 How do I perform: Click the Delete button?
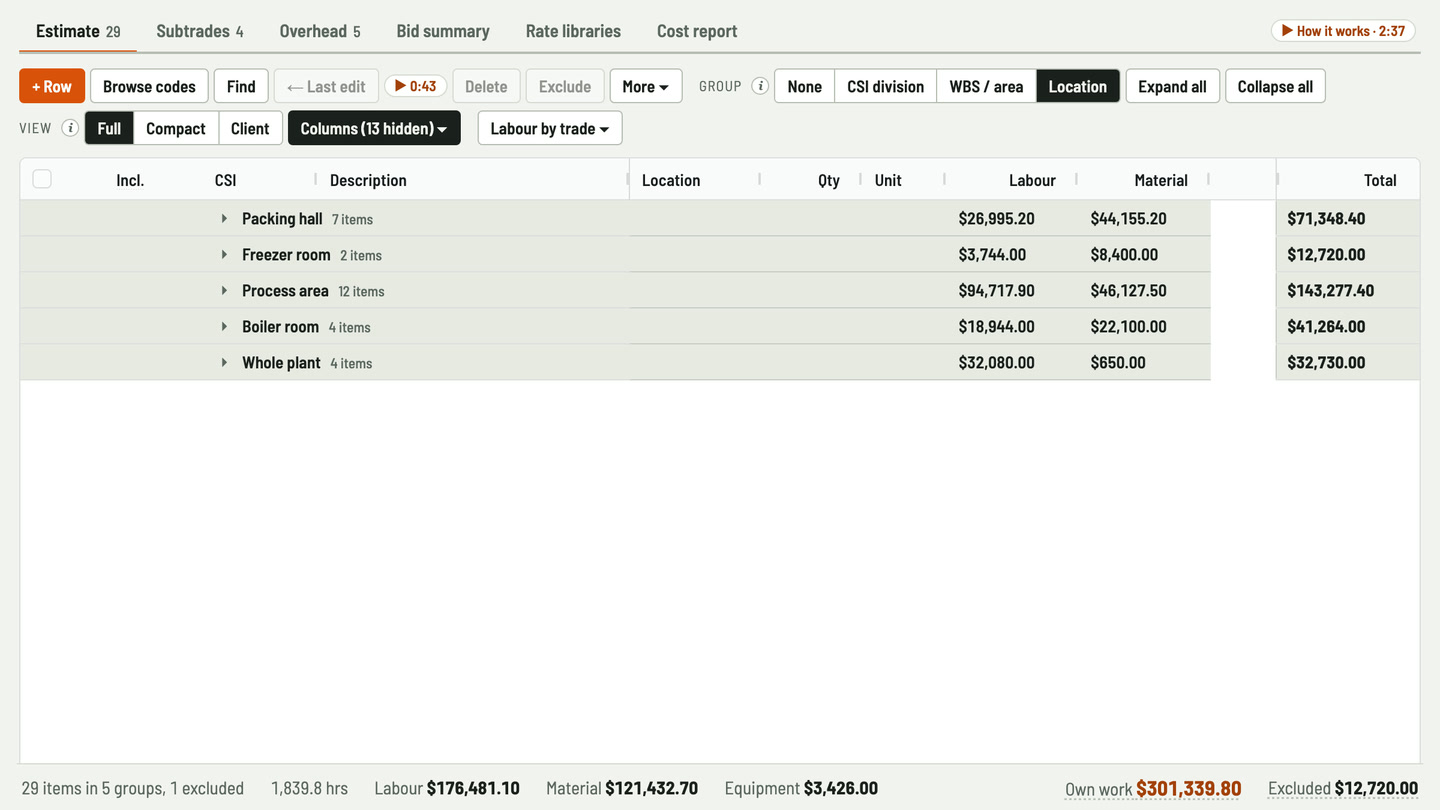[x=486, y=86]
